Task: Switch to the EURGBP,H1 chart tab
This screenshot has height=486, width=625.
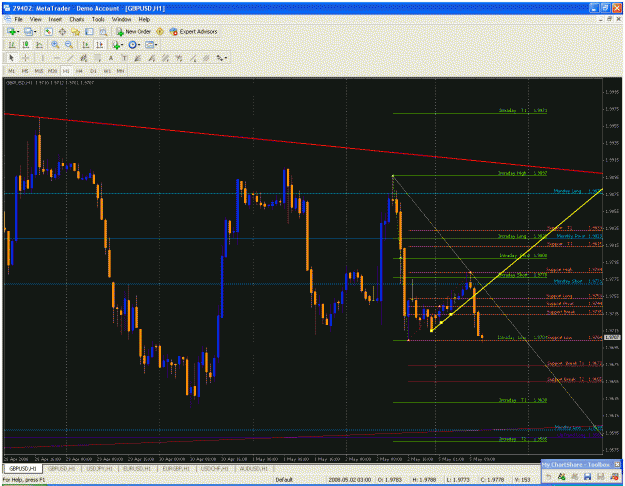Action: 177,468
